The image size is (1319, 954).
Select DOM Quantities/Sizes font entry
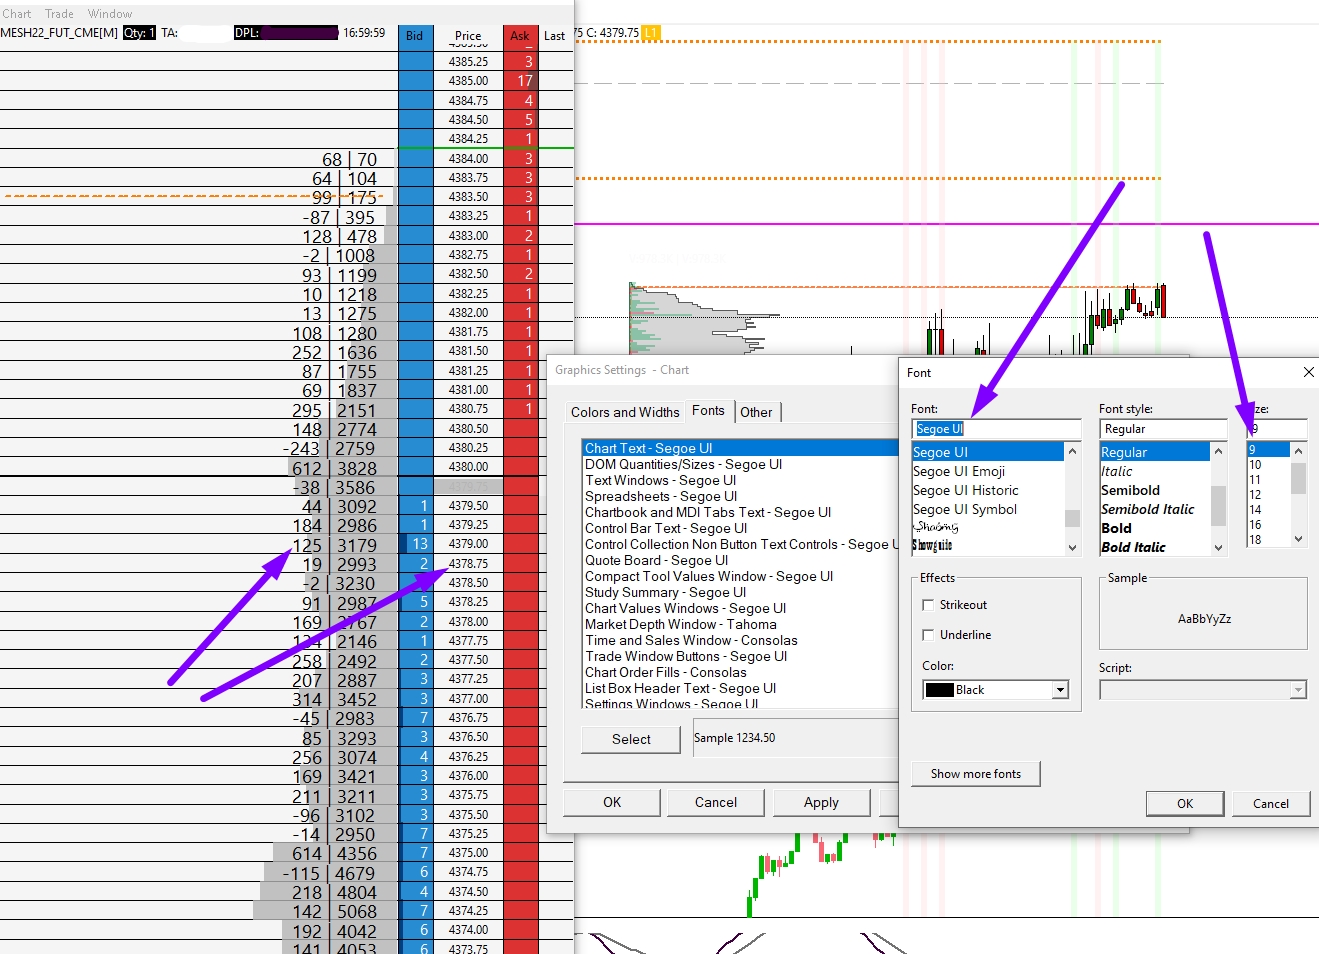[684, 464]
